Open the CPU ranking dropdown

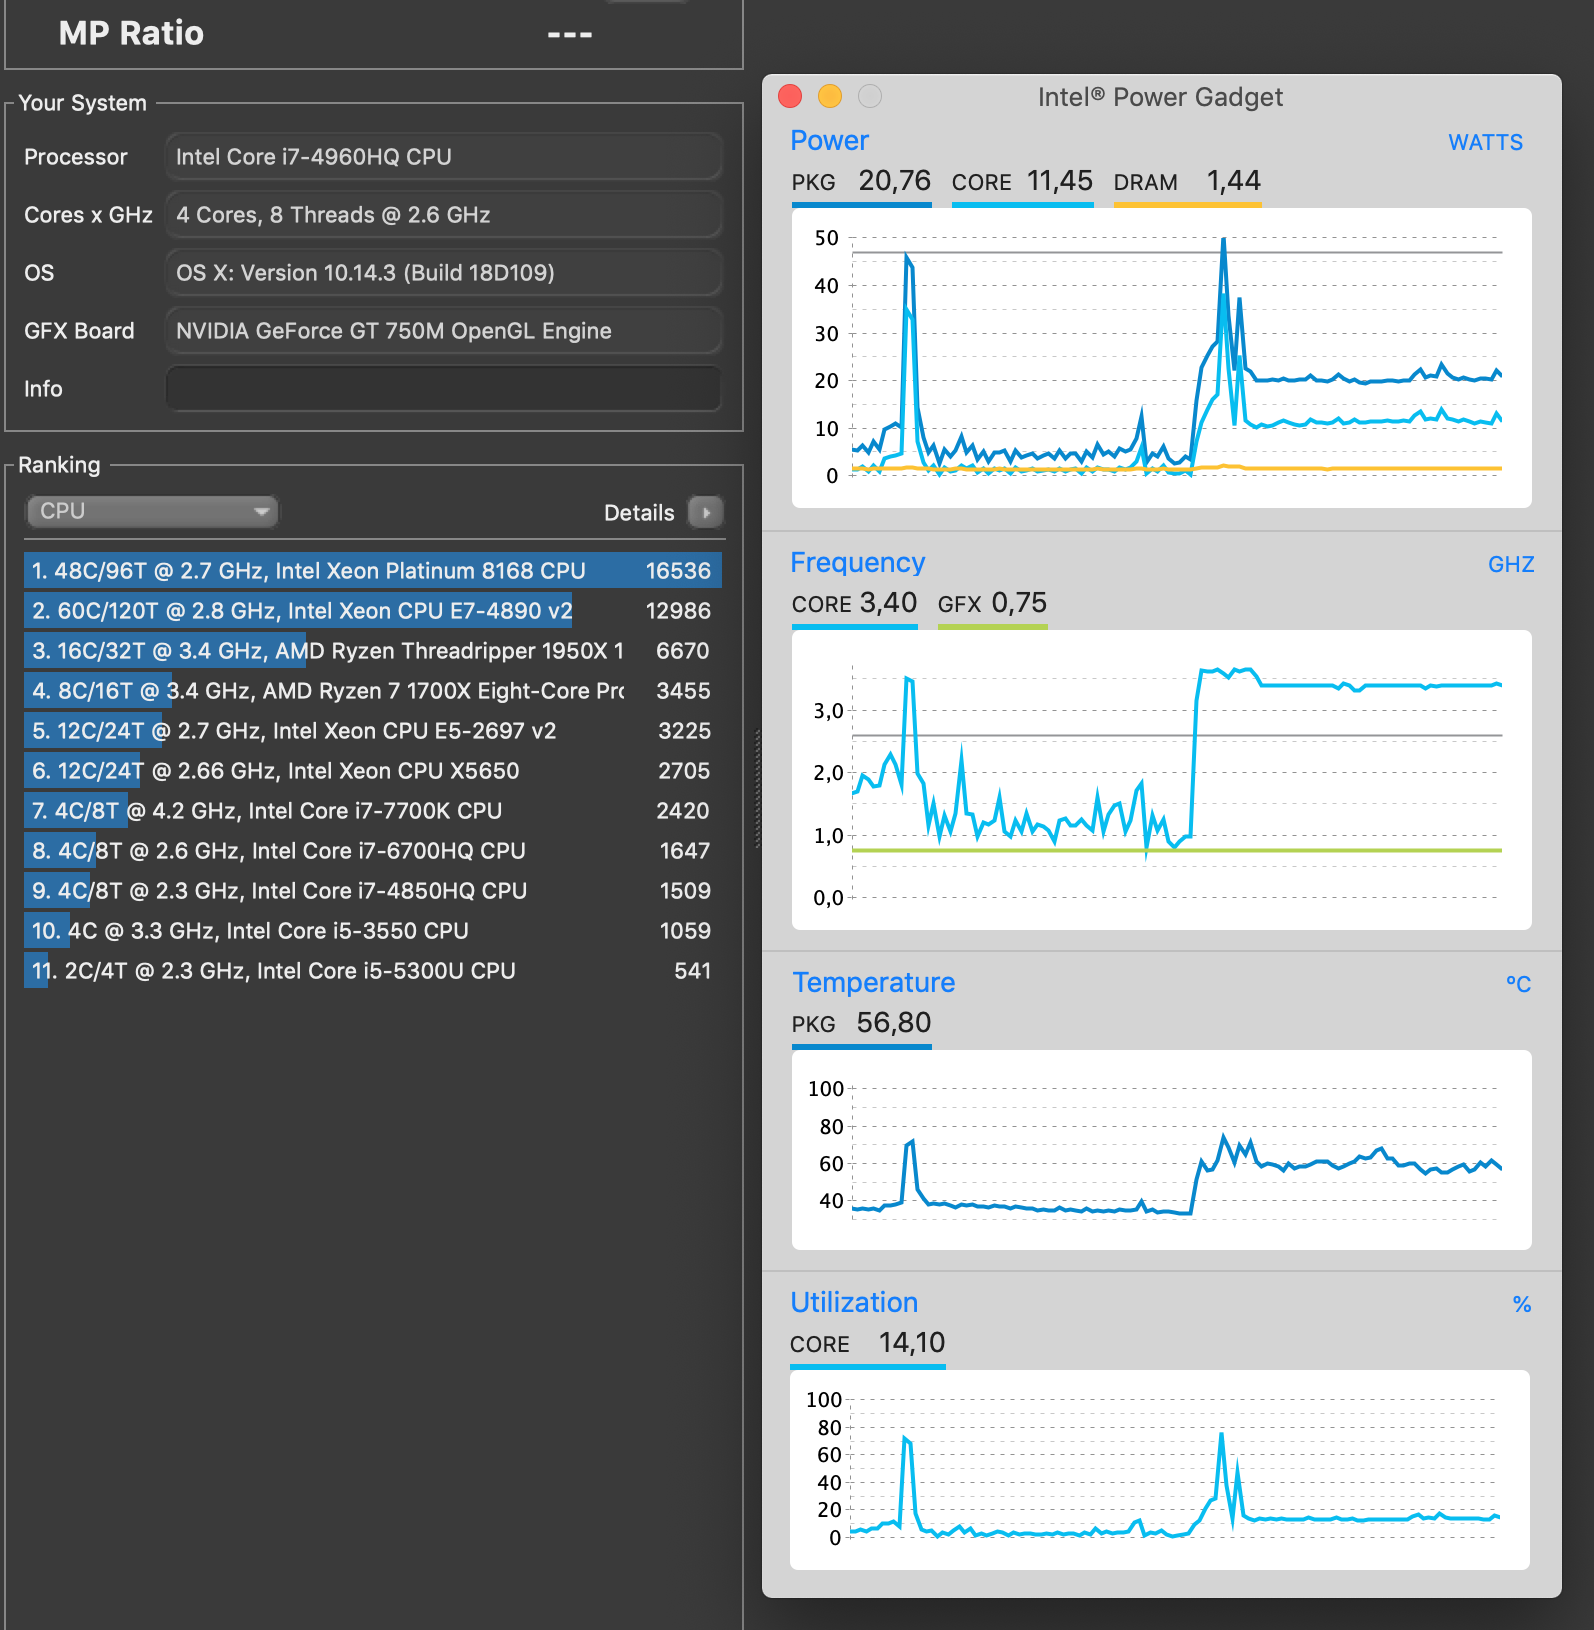(152, 511)
